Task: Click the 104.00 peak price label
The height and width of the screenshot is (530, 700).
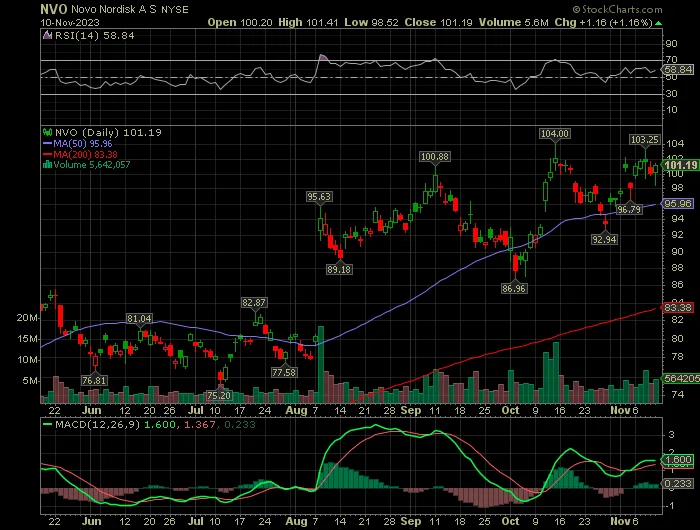Action: 555,134
